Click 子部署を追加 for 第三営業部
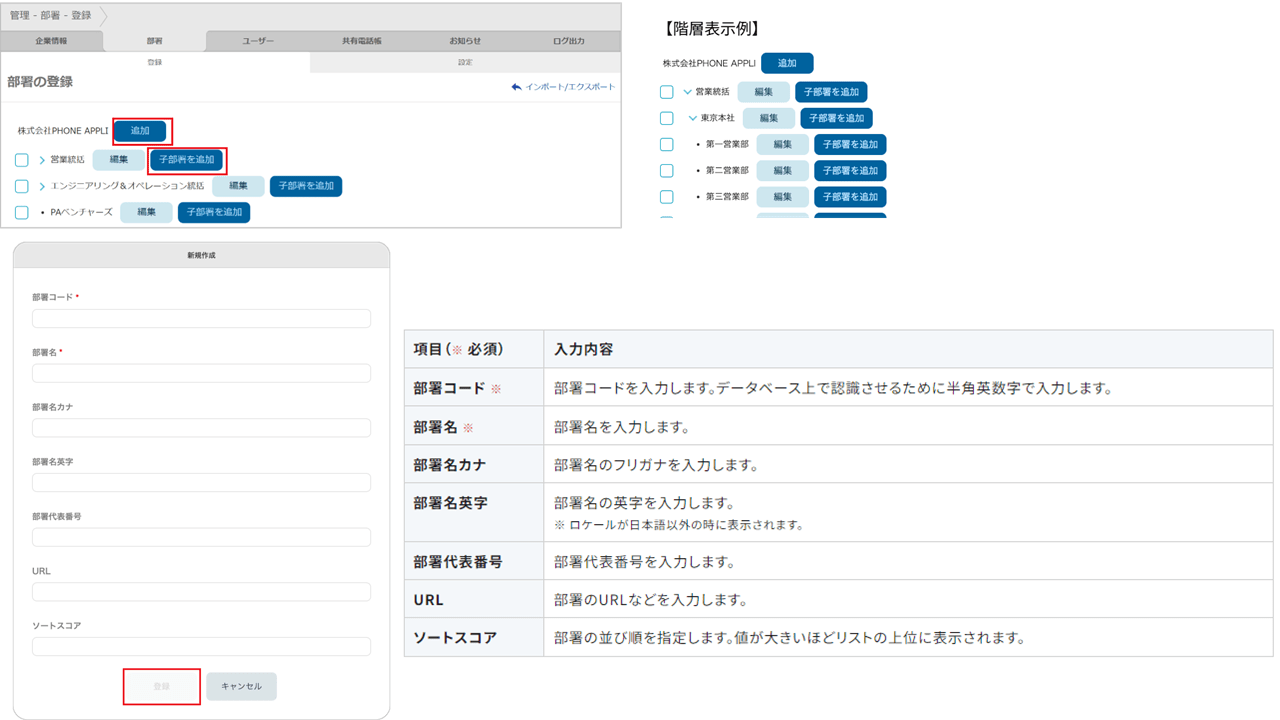 point(850,196)
